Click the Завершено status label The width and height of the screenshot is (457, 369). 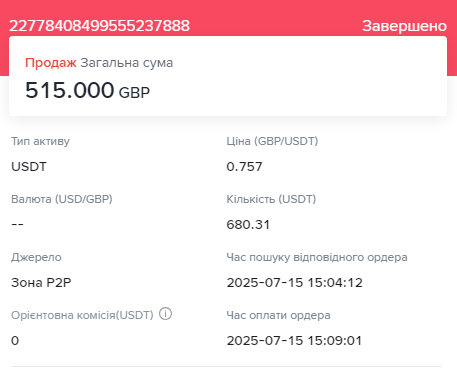click(404, 26)
